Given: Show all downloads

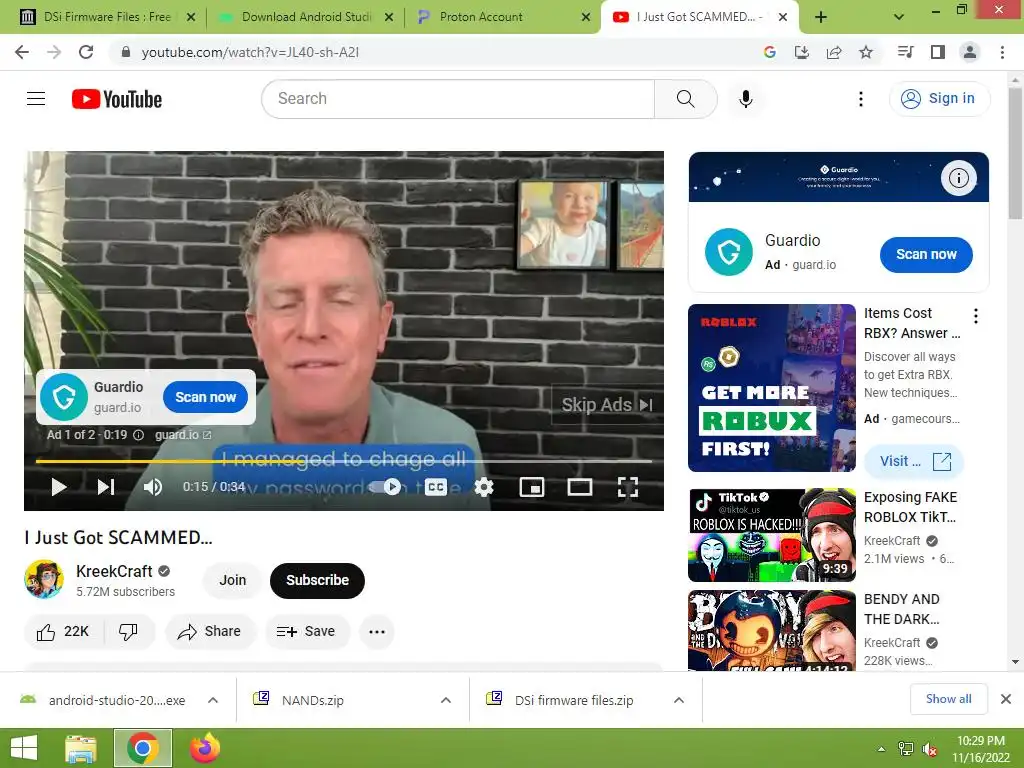Looking at the screenshot, I should (948, 699).
